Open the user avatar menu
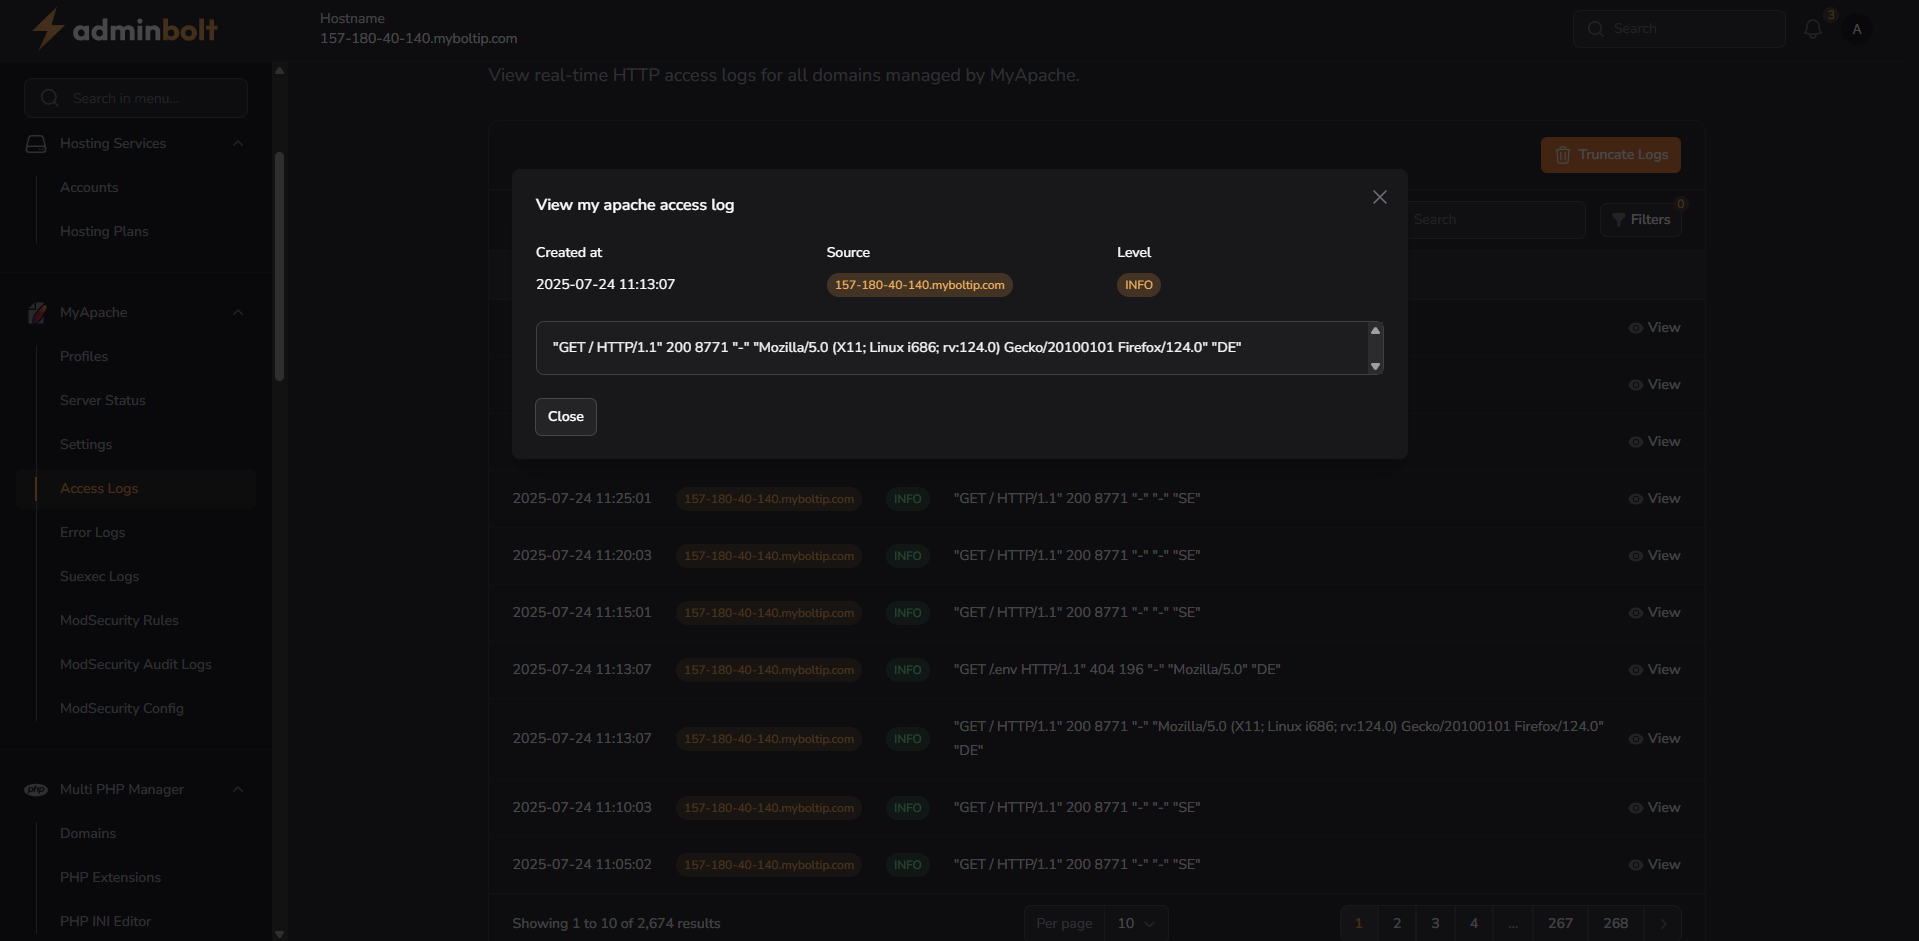Viewport: 1919px width, 941px height. tap(1857, 29)
